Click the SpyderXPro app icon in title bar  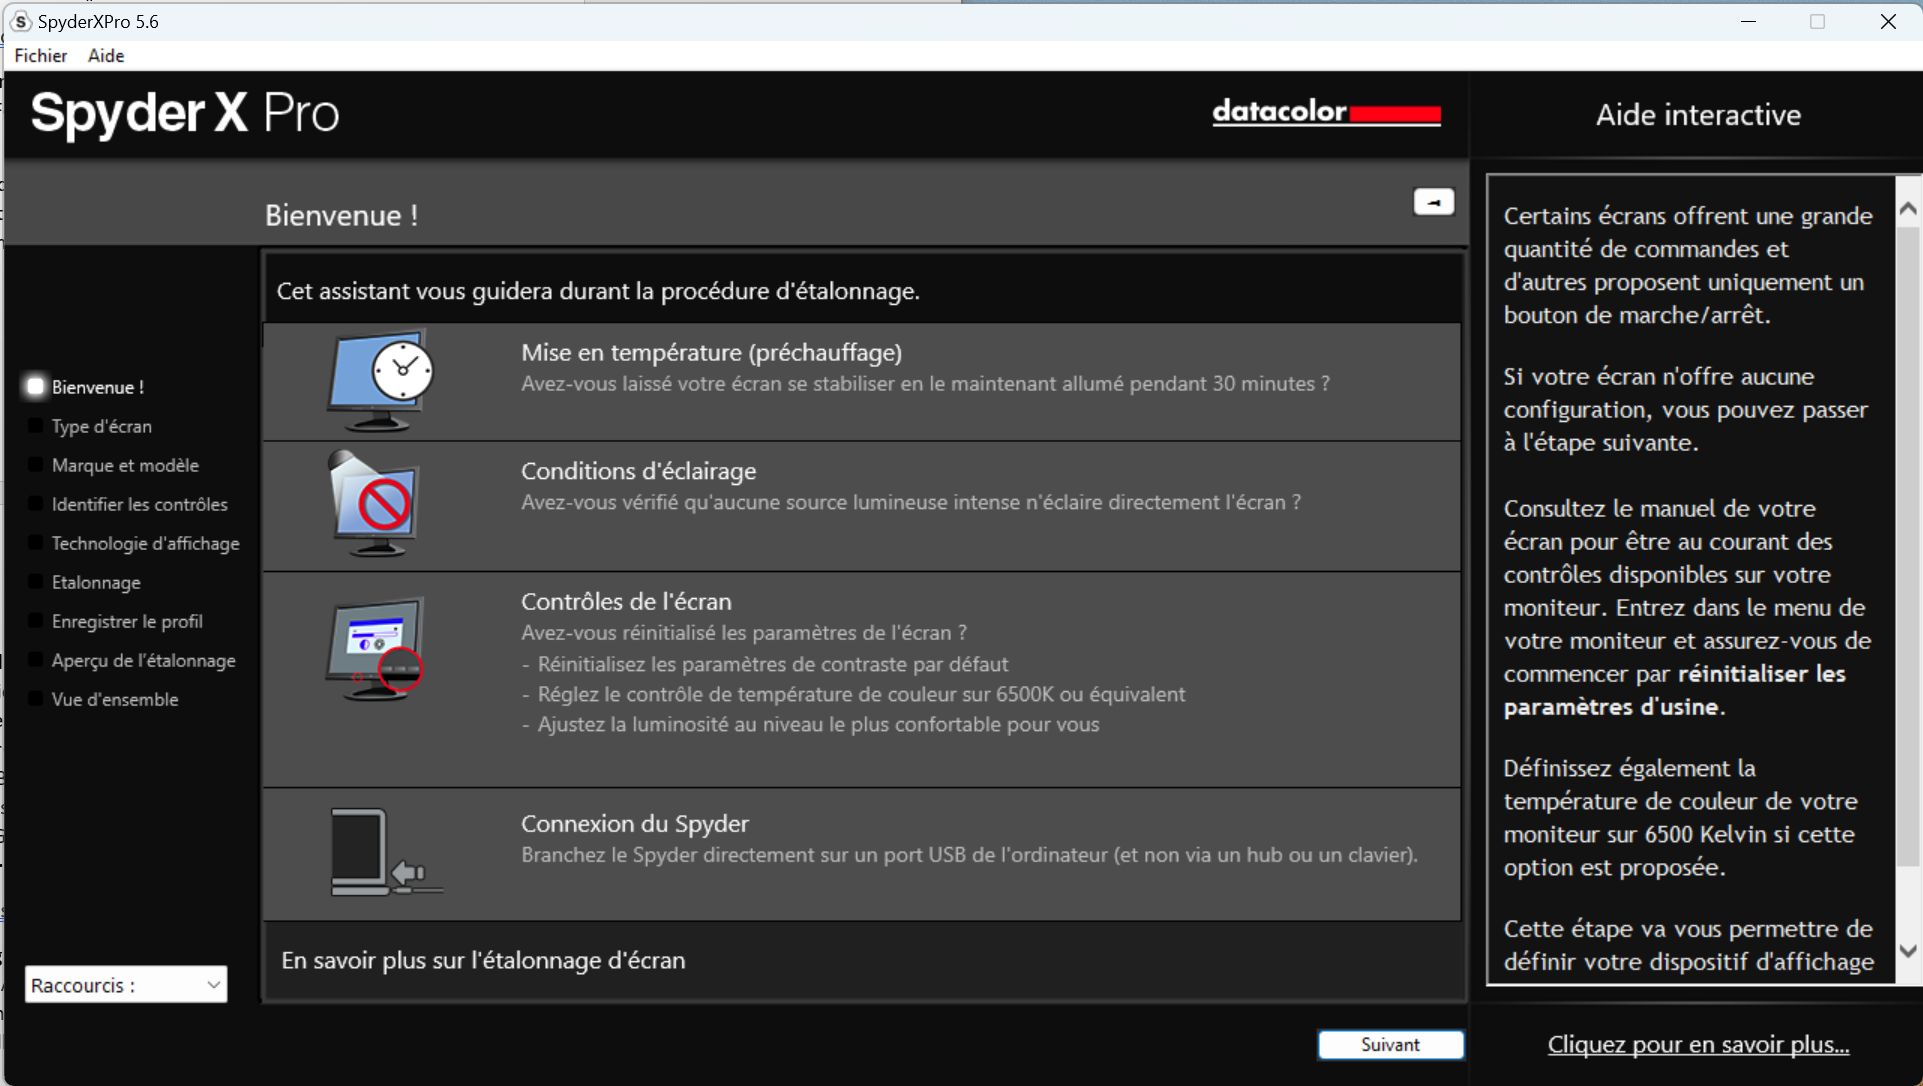click(20, 21)
